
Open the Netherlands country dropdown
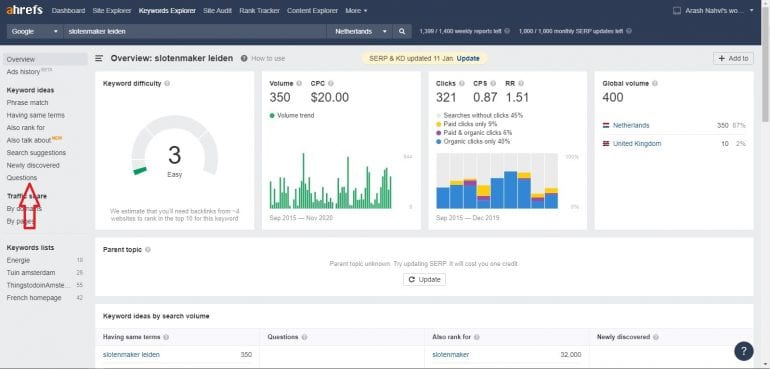[x=360, y=31]
